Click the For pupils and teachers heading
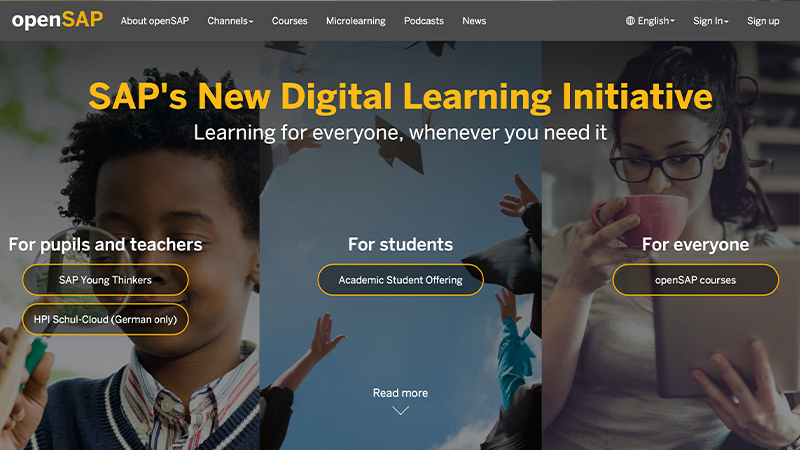The width and height of the screenshot is (800, 450). tap(106, 245)
